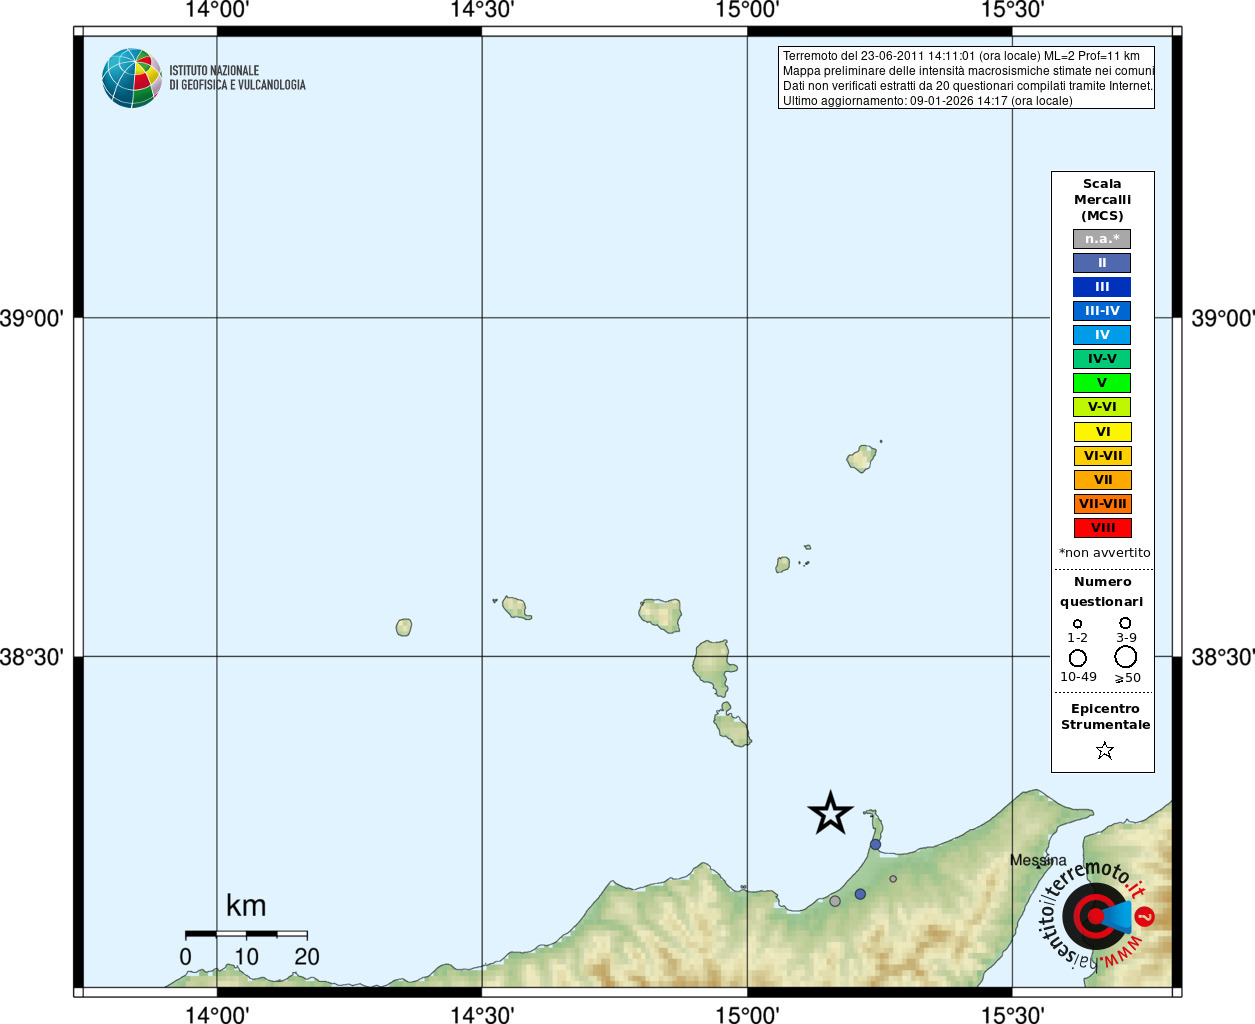
Task: Click the small blue dot south of the cape
Action: point(860,894)
